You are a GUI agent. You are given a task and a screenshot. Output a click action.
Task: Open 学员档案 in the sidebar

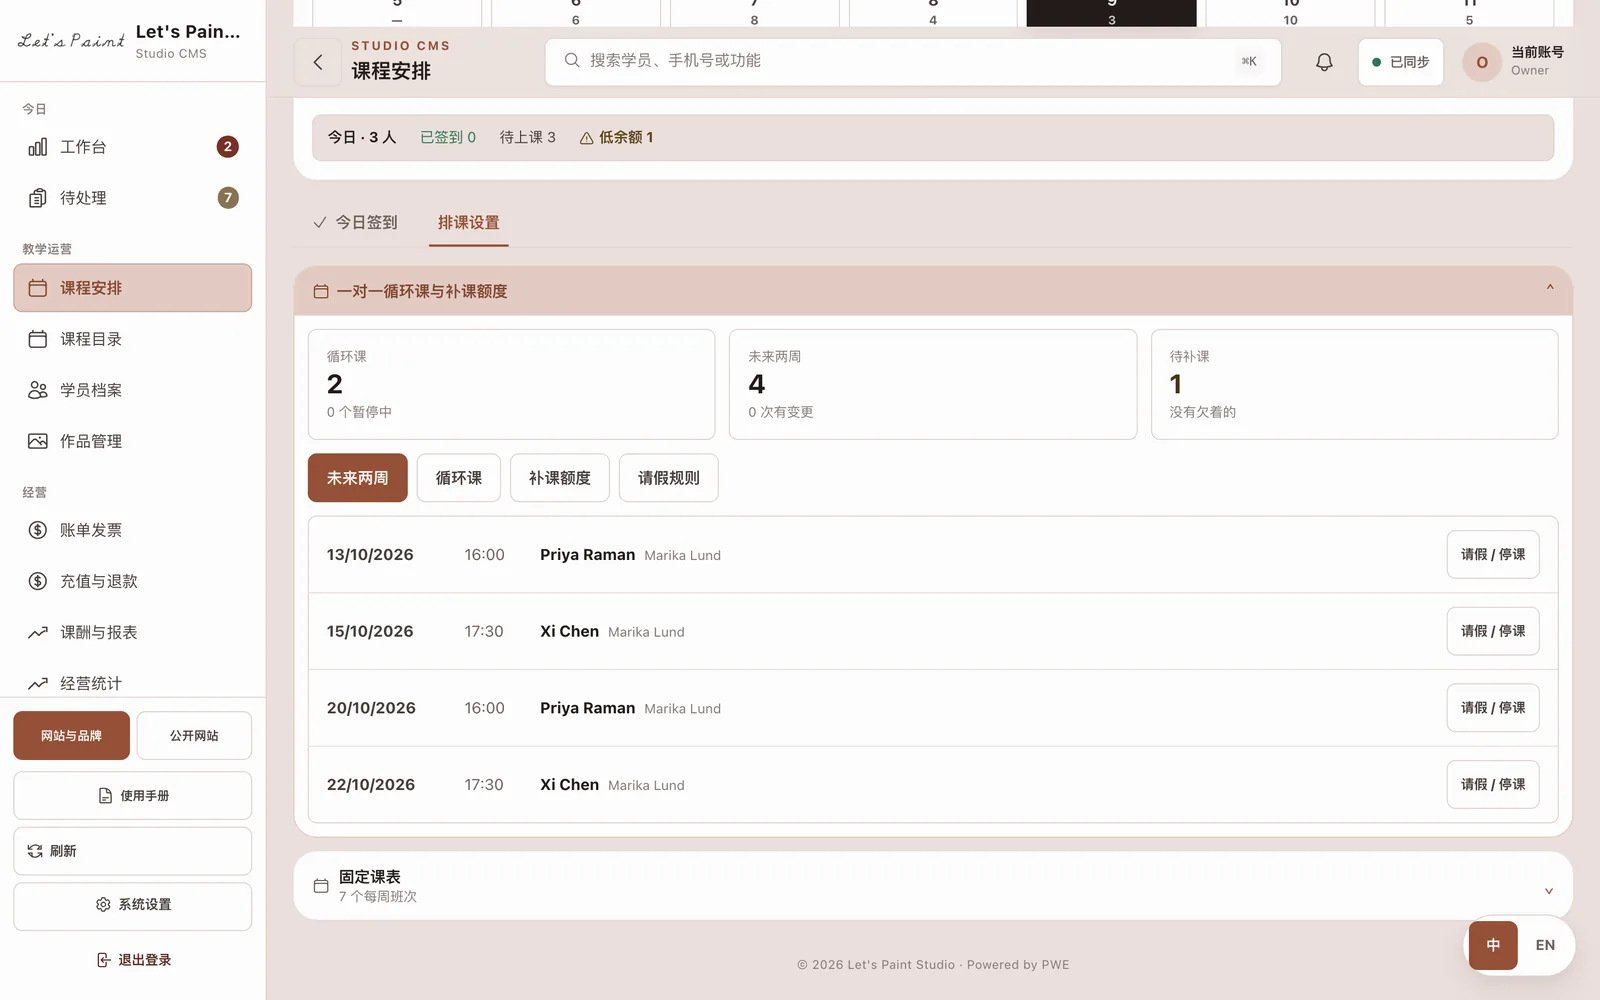point(132,390)
